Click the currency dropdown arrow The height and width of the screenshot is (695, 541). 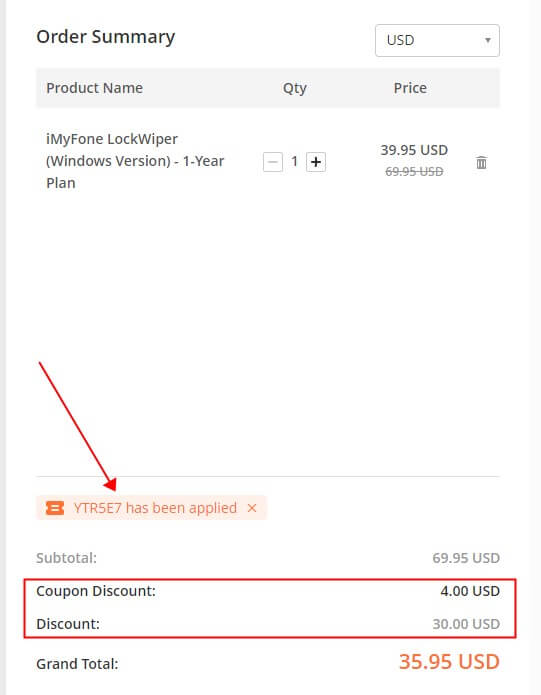point(487,40)
